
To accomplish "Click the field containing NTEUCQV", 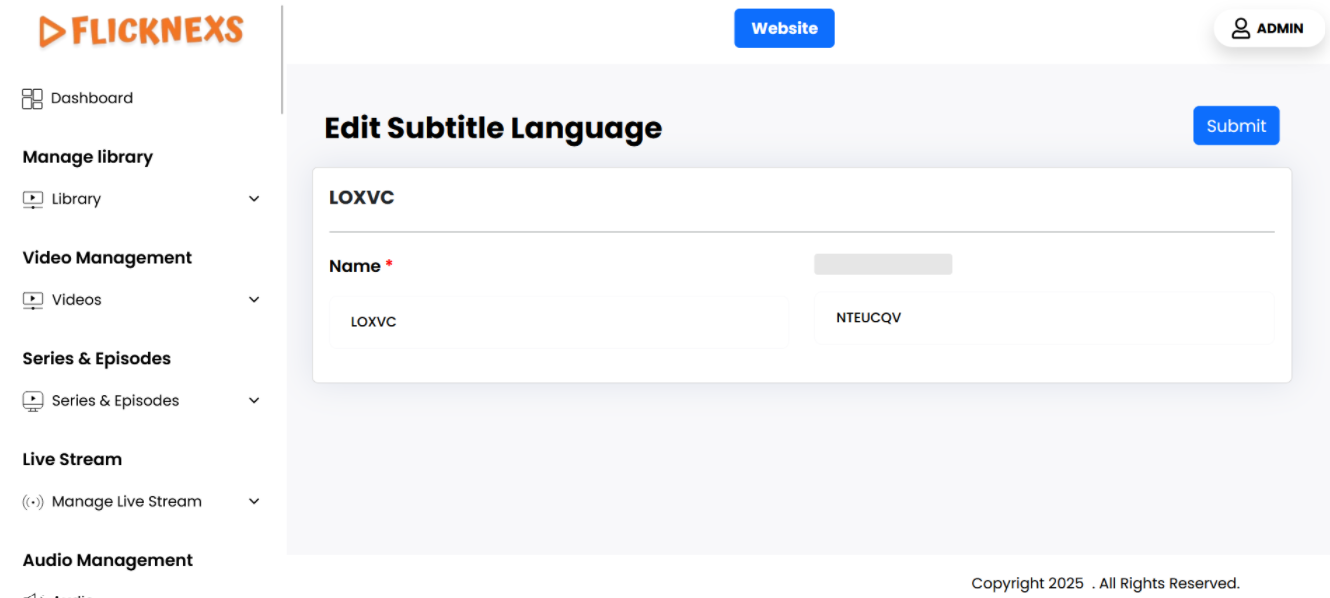I will coord(1044,318).
